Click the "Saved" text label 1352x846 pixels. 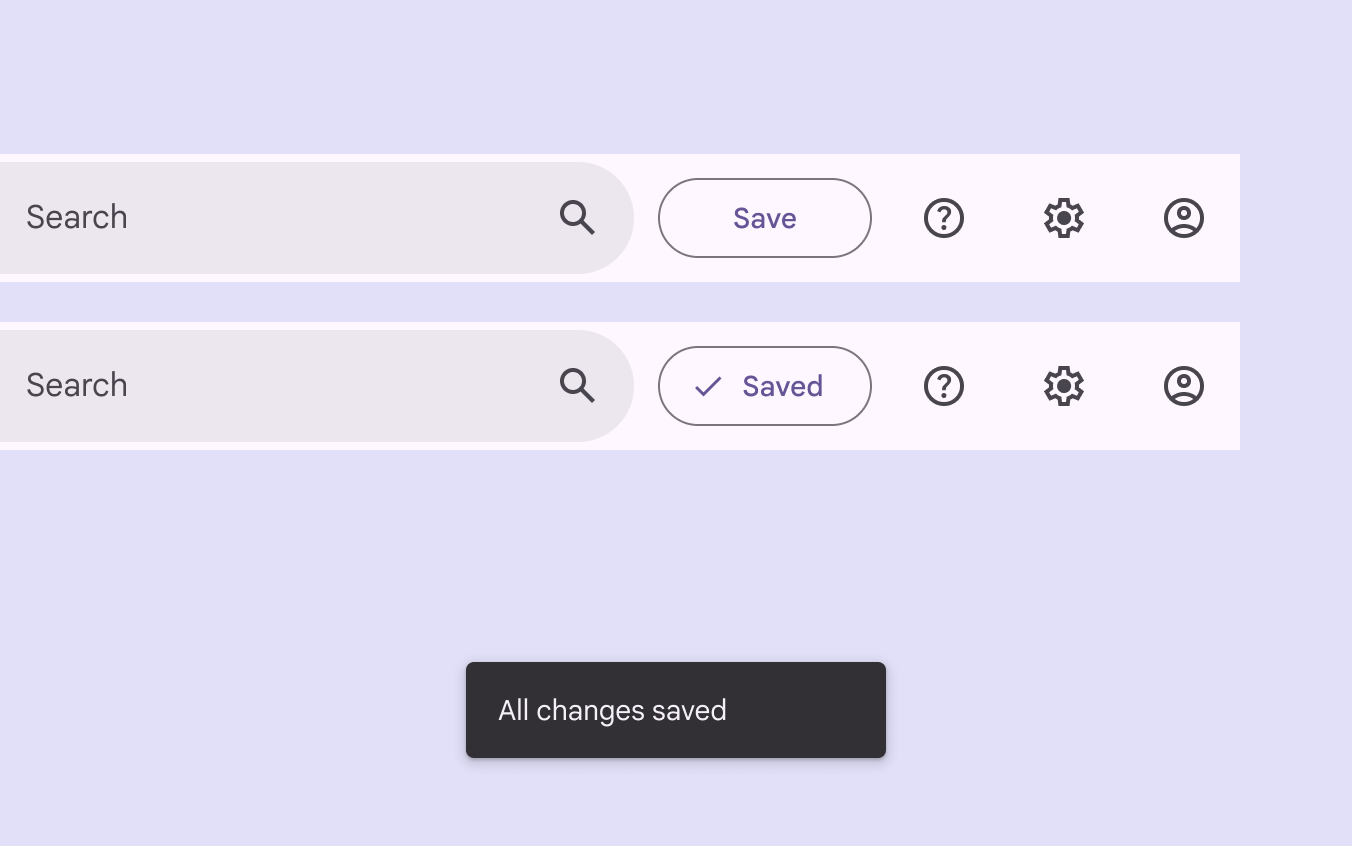coord(782,386)
